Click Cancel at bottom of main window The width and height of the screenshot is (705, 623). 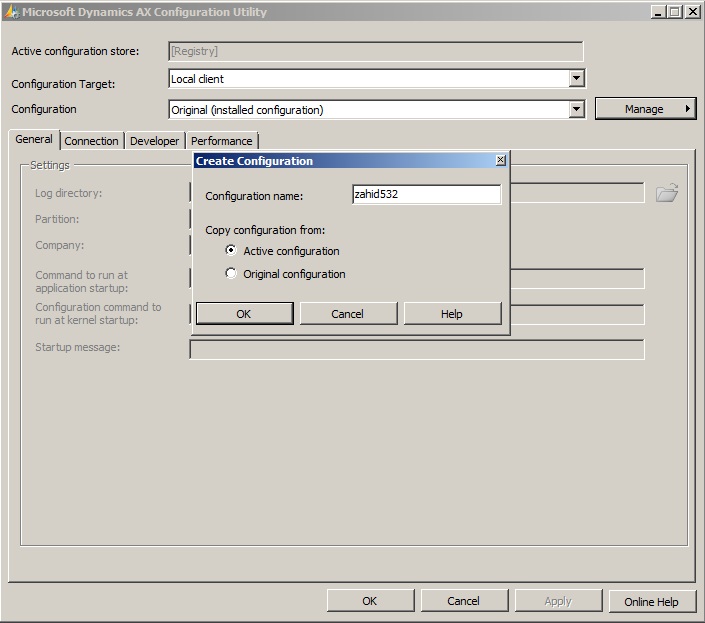(464, 601)
